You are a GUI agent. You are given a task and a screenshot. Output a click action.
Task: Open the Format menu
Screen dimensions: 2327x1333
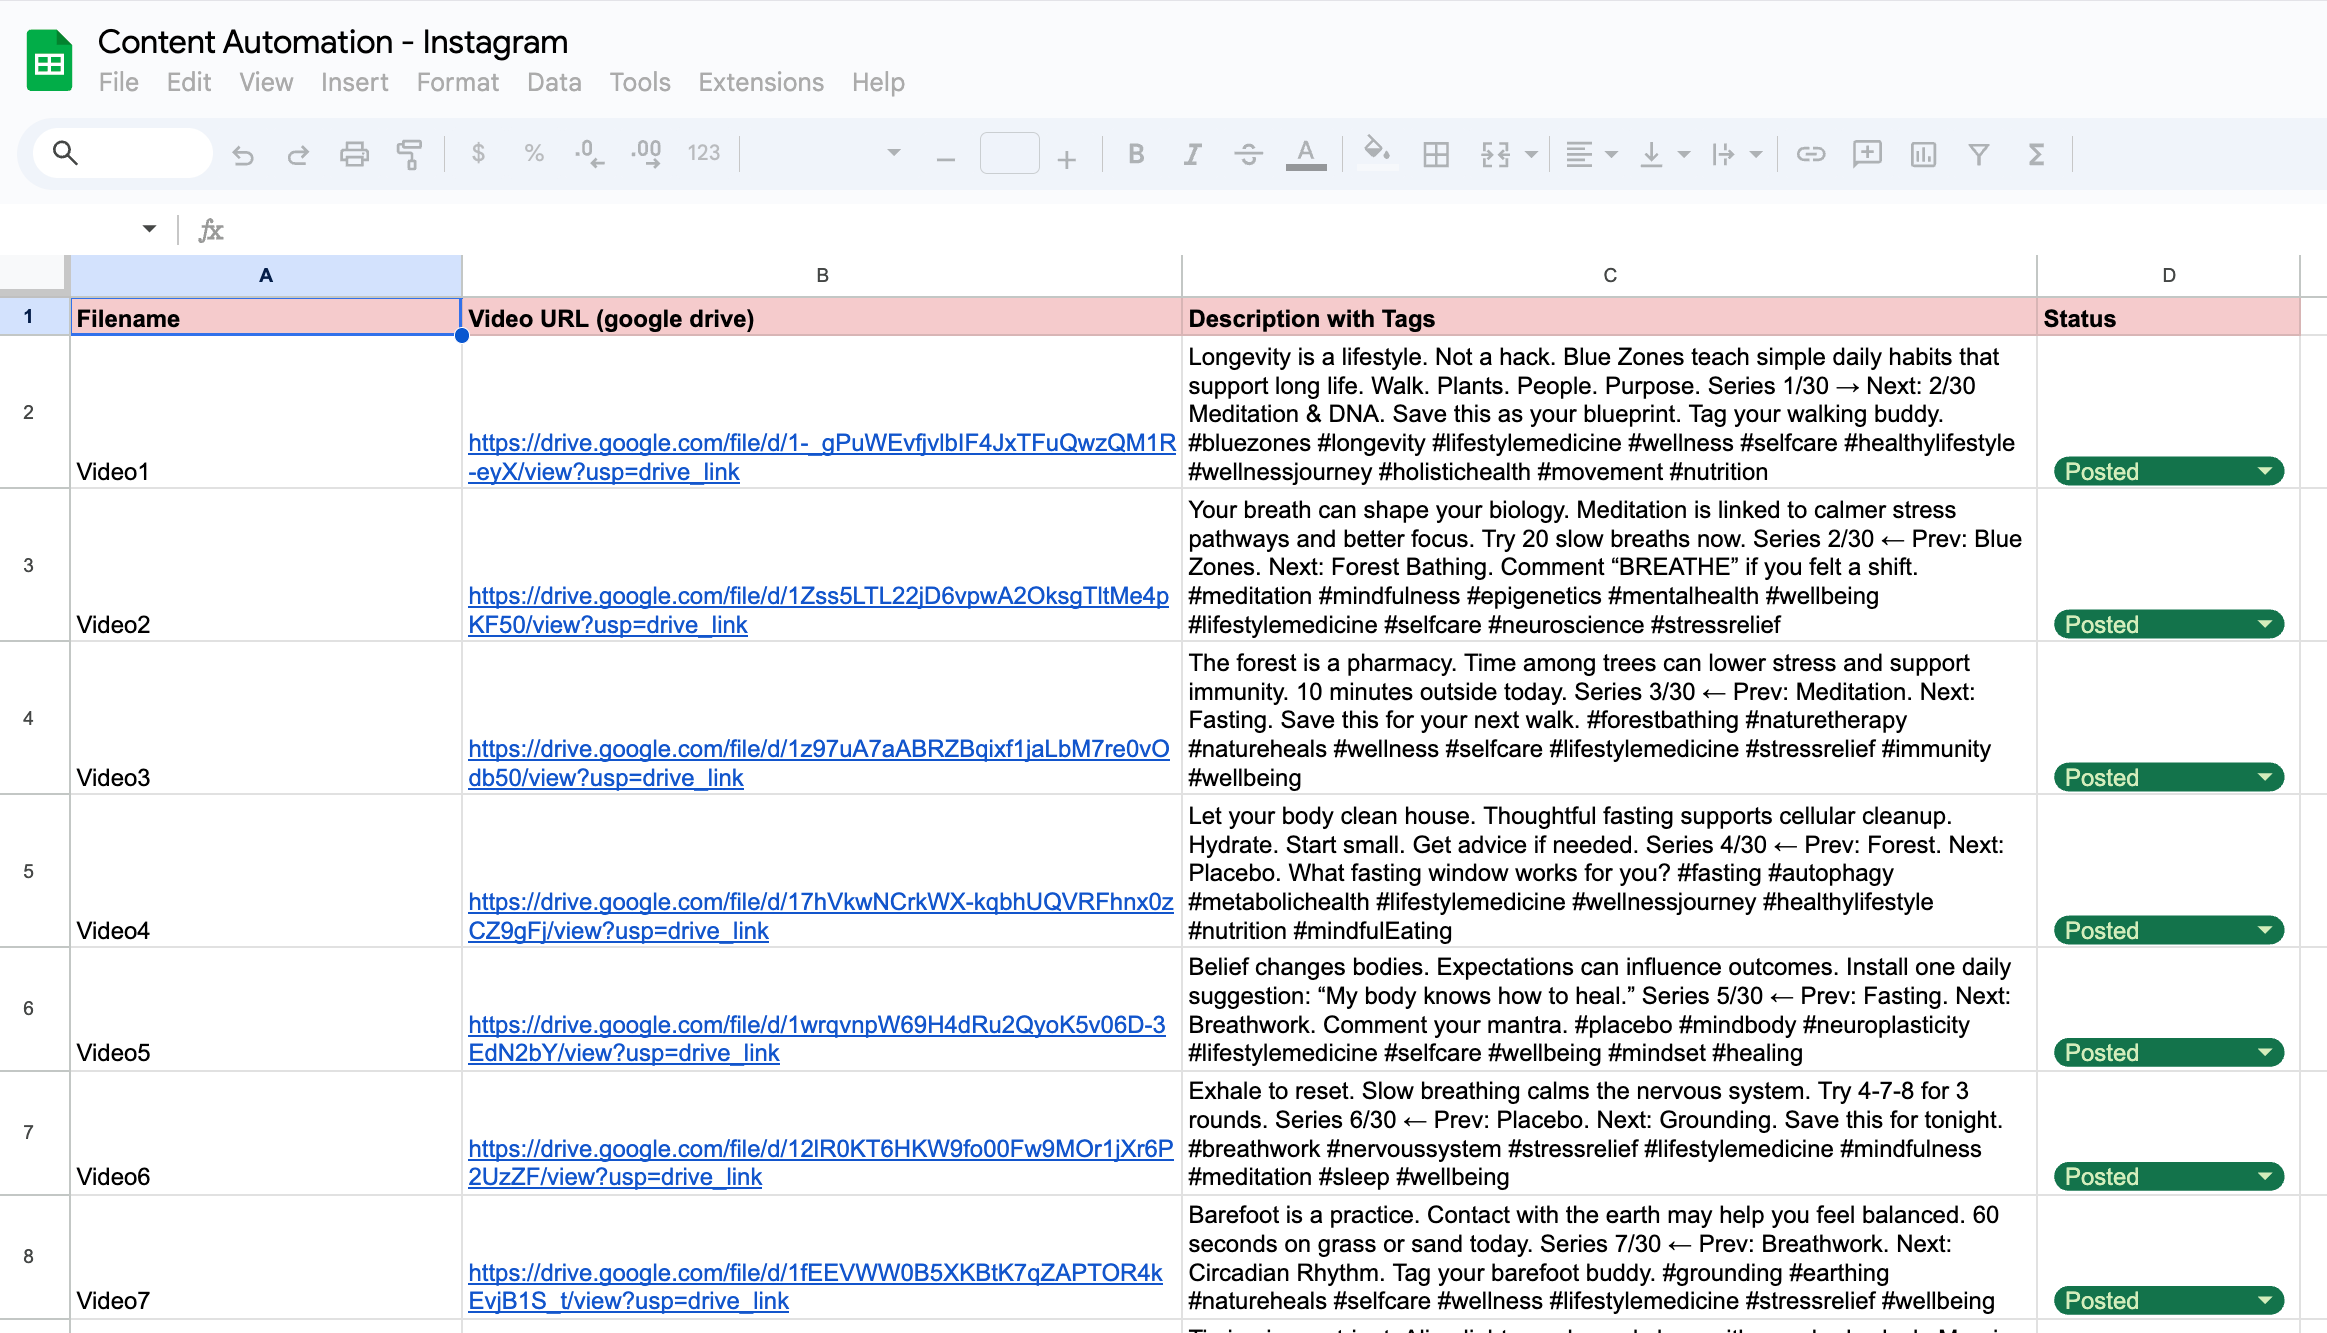coord(457,82)
